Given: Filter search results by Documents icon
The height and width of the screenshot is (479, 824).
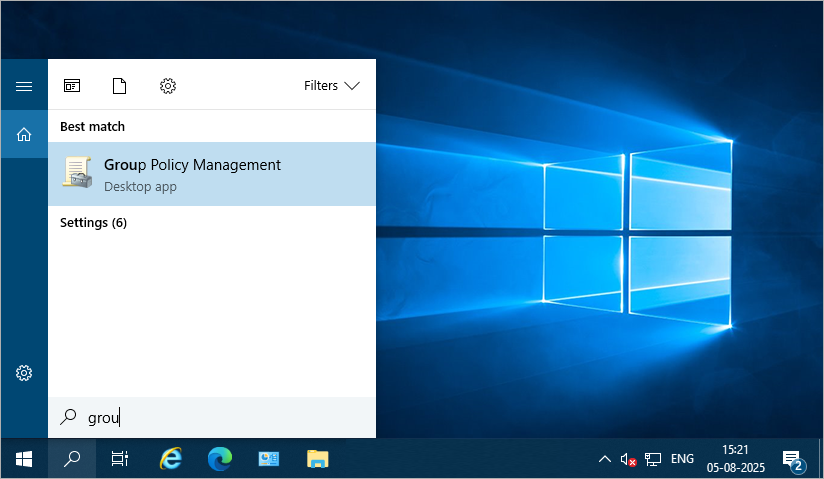Looking at the screenshot, I should pyautogui.click(x=120, y=86).
